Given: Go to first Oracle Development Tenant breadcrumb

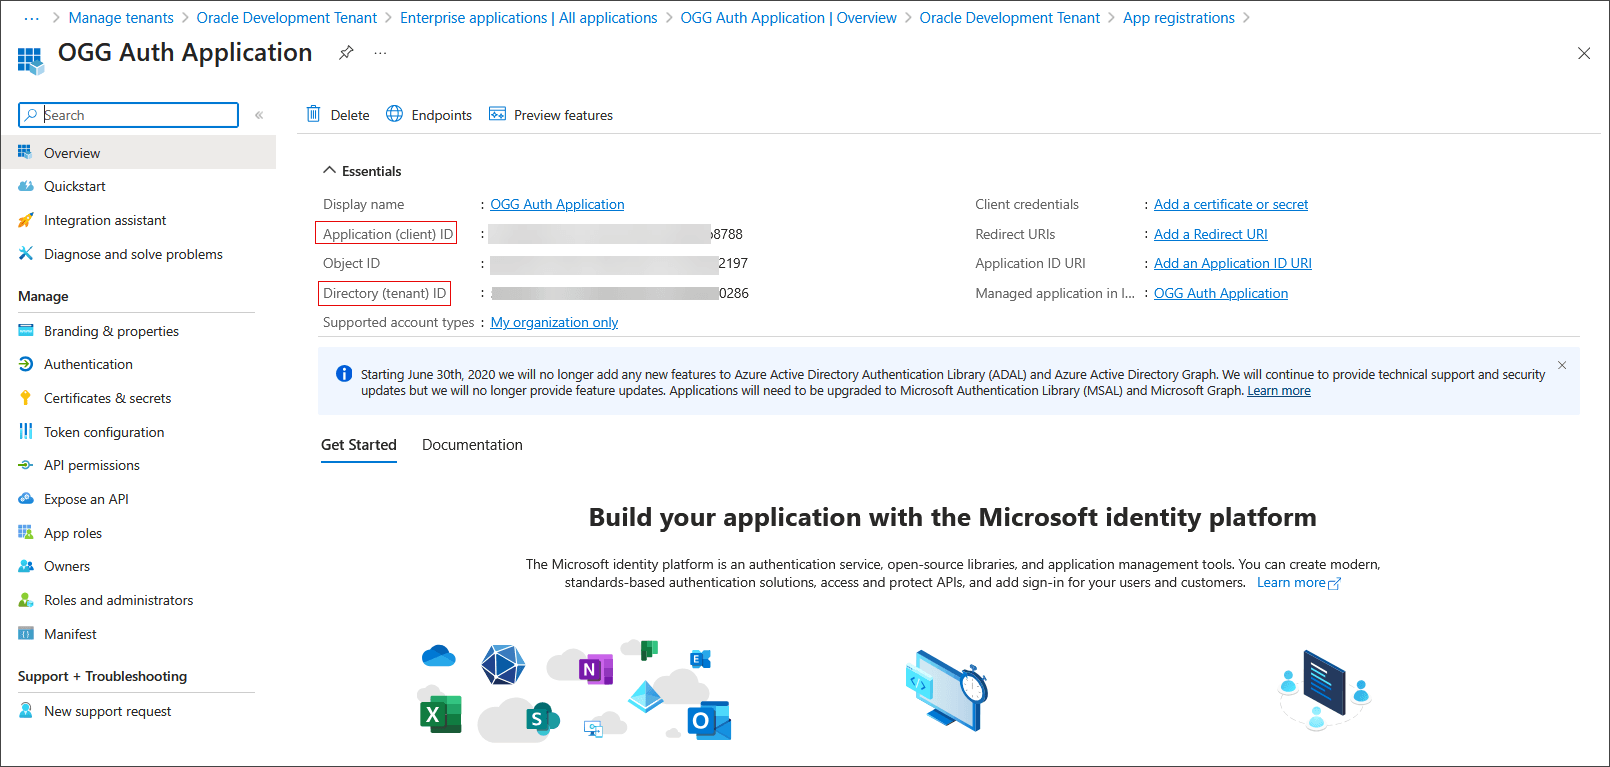Looking at the screenshot, I should [287, 18].
